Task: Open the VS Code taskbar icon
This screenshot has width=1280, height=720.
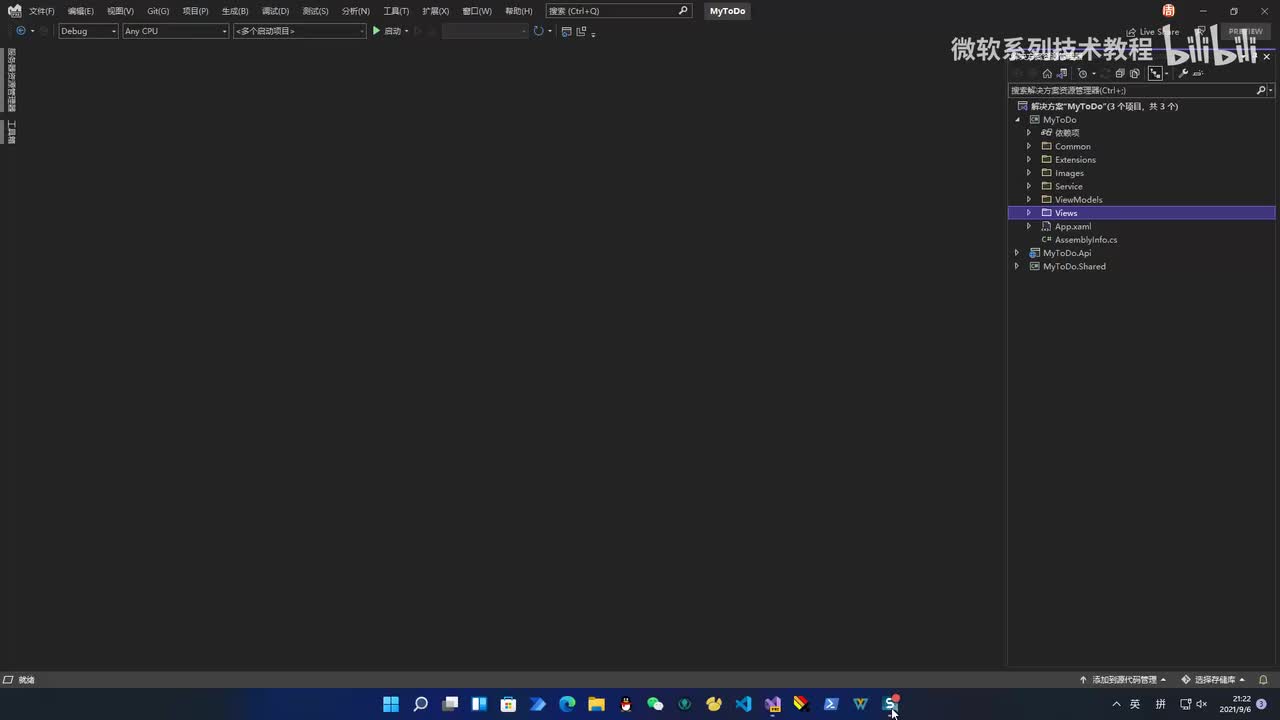Action: point(743,704)
